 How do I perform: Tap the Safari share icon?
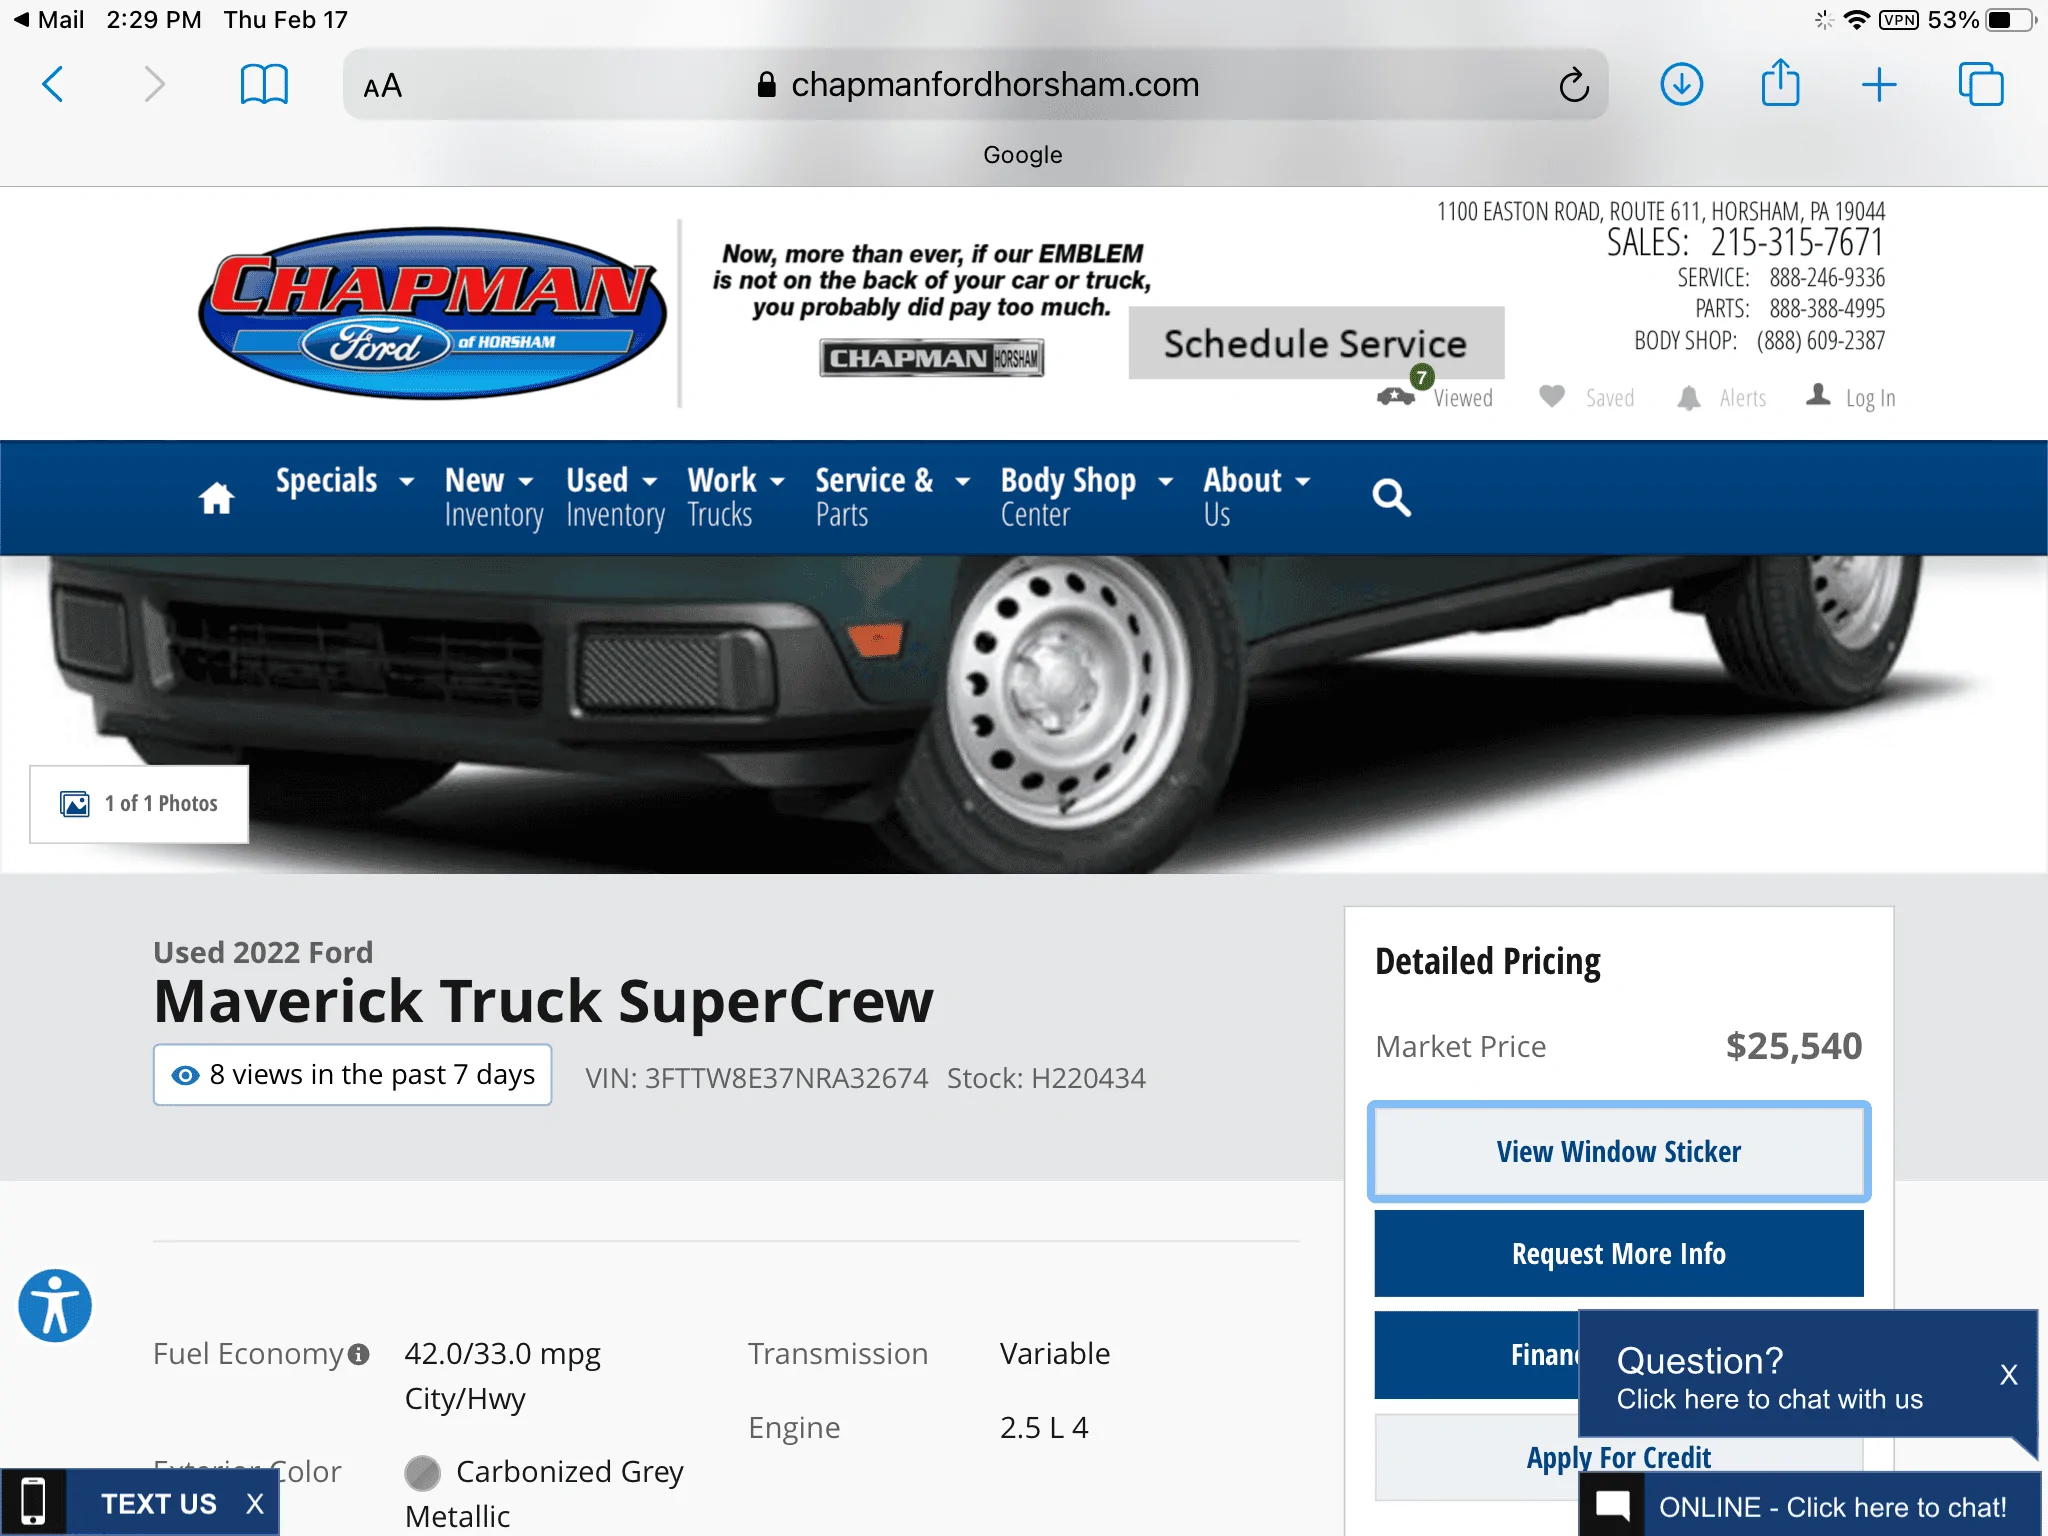pyautogui.click(x=1780, y=82)
